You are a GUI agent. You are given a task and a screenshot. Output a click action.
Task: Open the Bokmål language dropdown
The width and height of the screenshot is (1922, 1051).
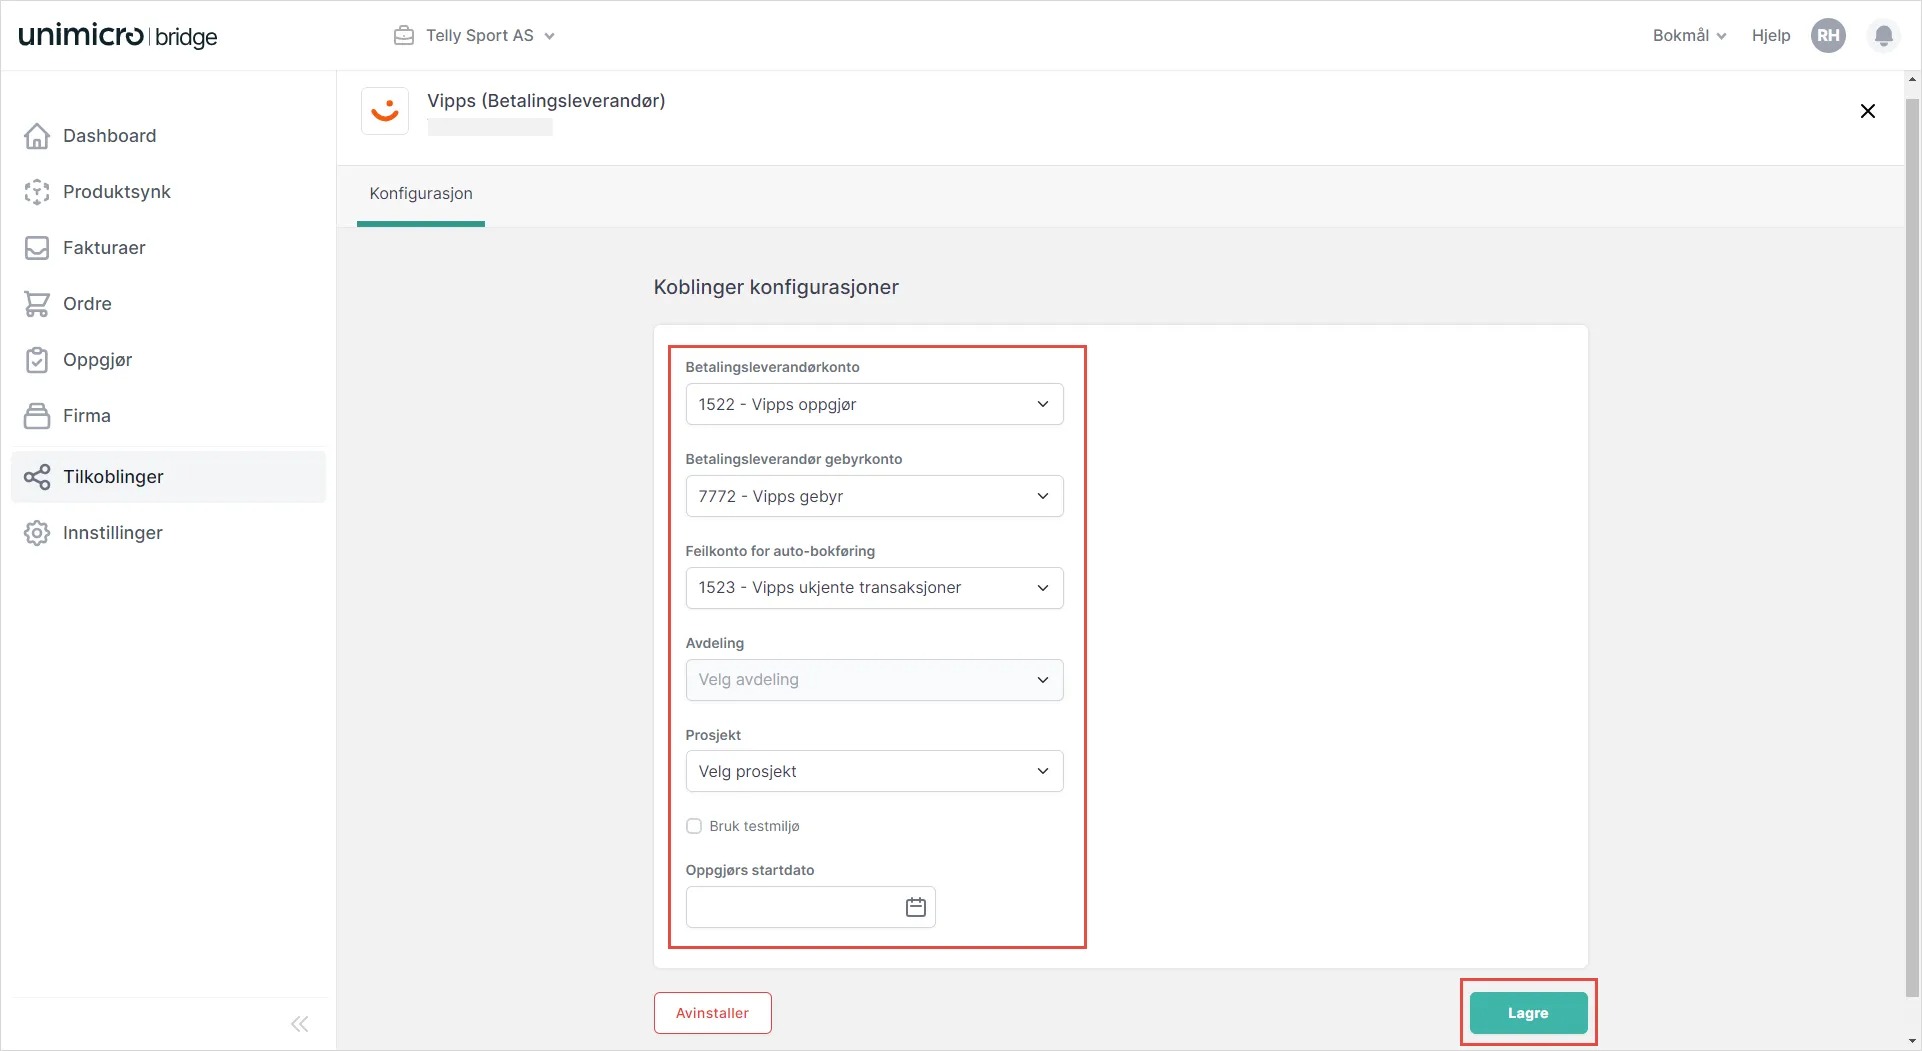coord(1689,36)
